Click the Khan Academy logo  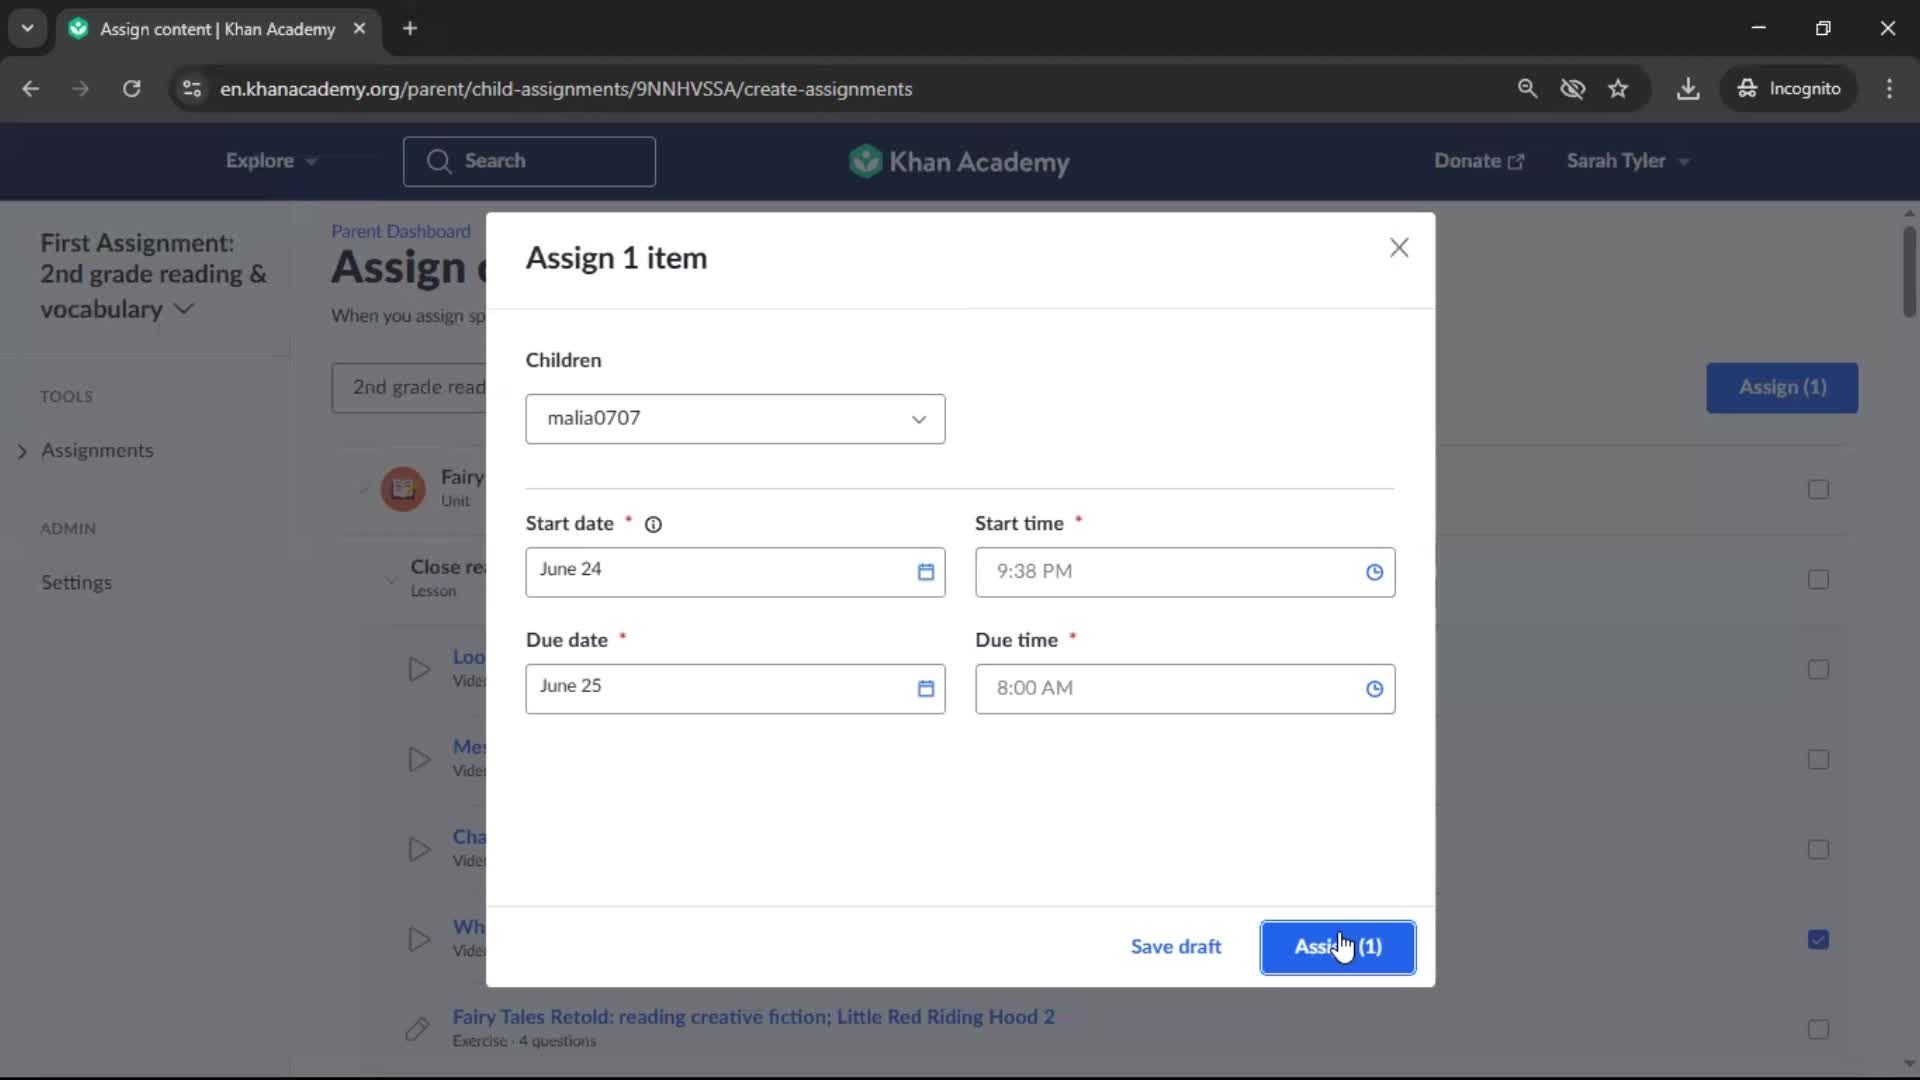959,161
